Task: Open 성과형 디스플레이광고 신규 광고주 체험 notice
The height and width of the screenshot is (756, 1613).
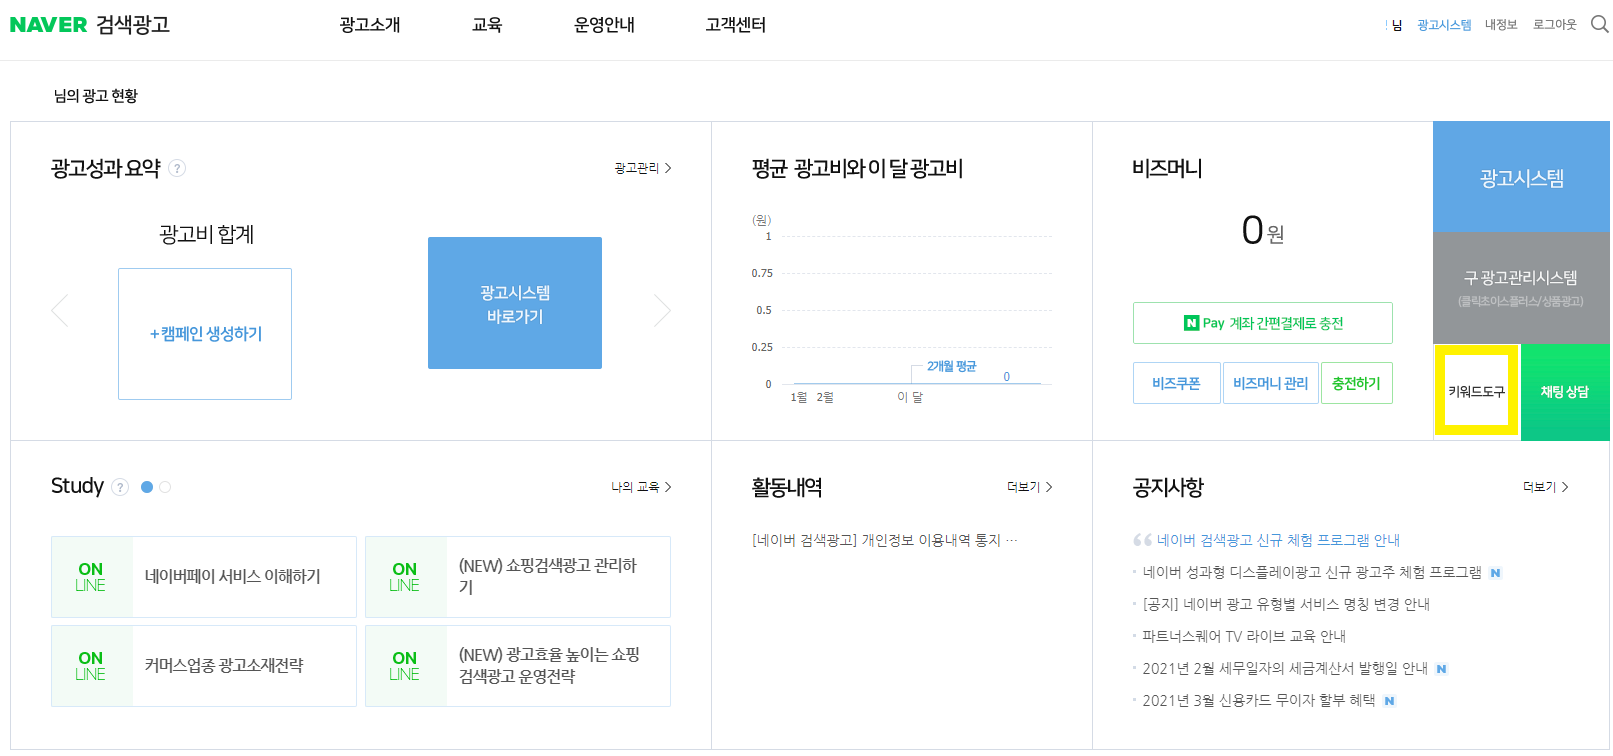Action: point(1312,572)
